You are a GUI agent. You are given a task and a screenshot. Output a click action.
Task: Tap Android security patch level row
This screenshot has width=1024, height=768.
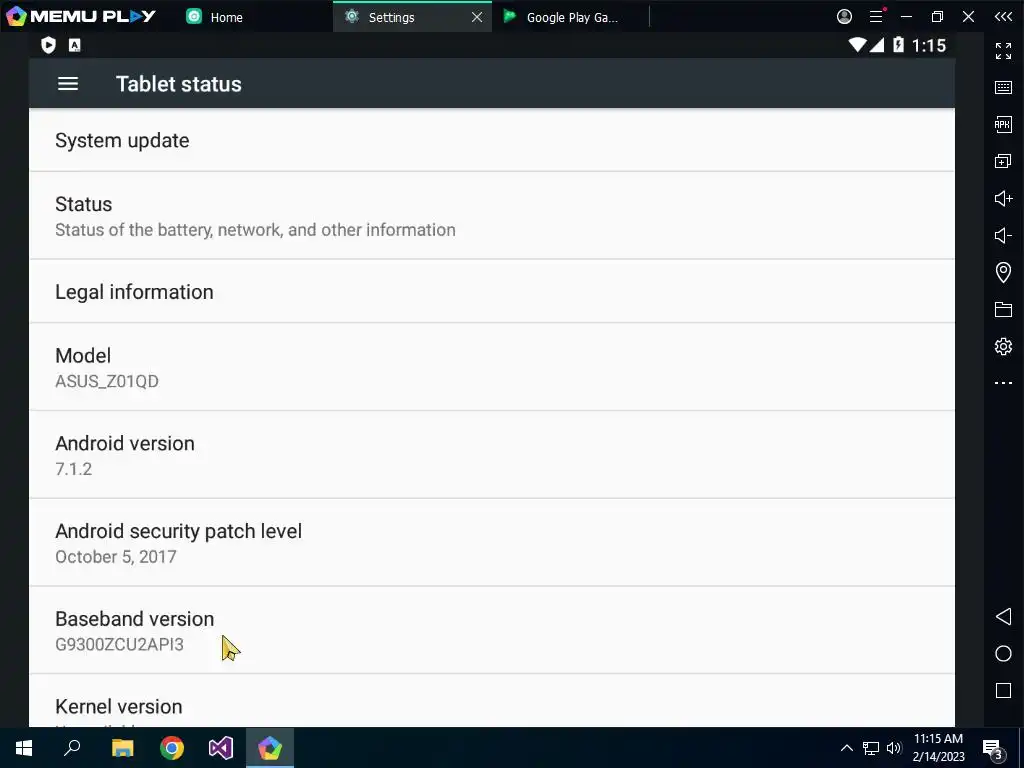tap(492, 543)
